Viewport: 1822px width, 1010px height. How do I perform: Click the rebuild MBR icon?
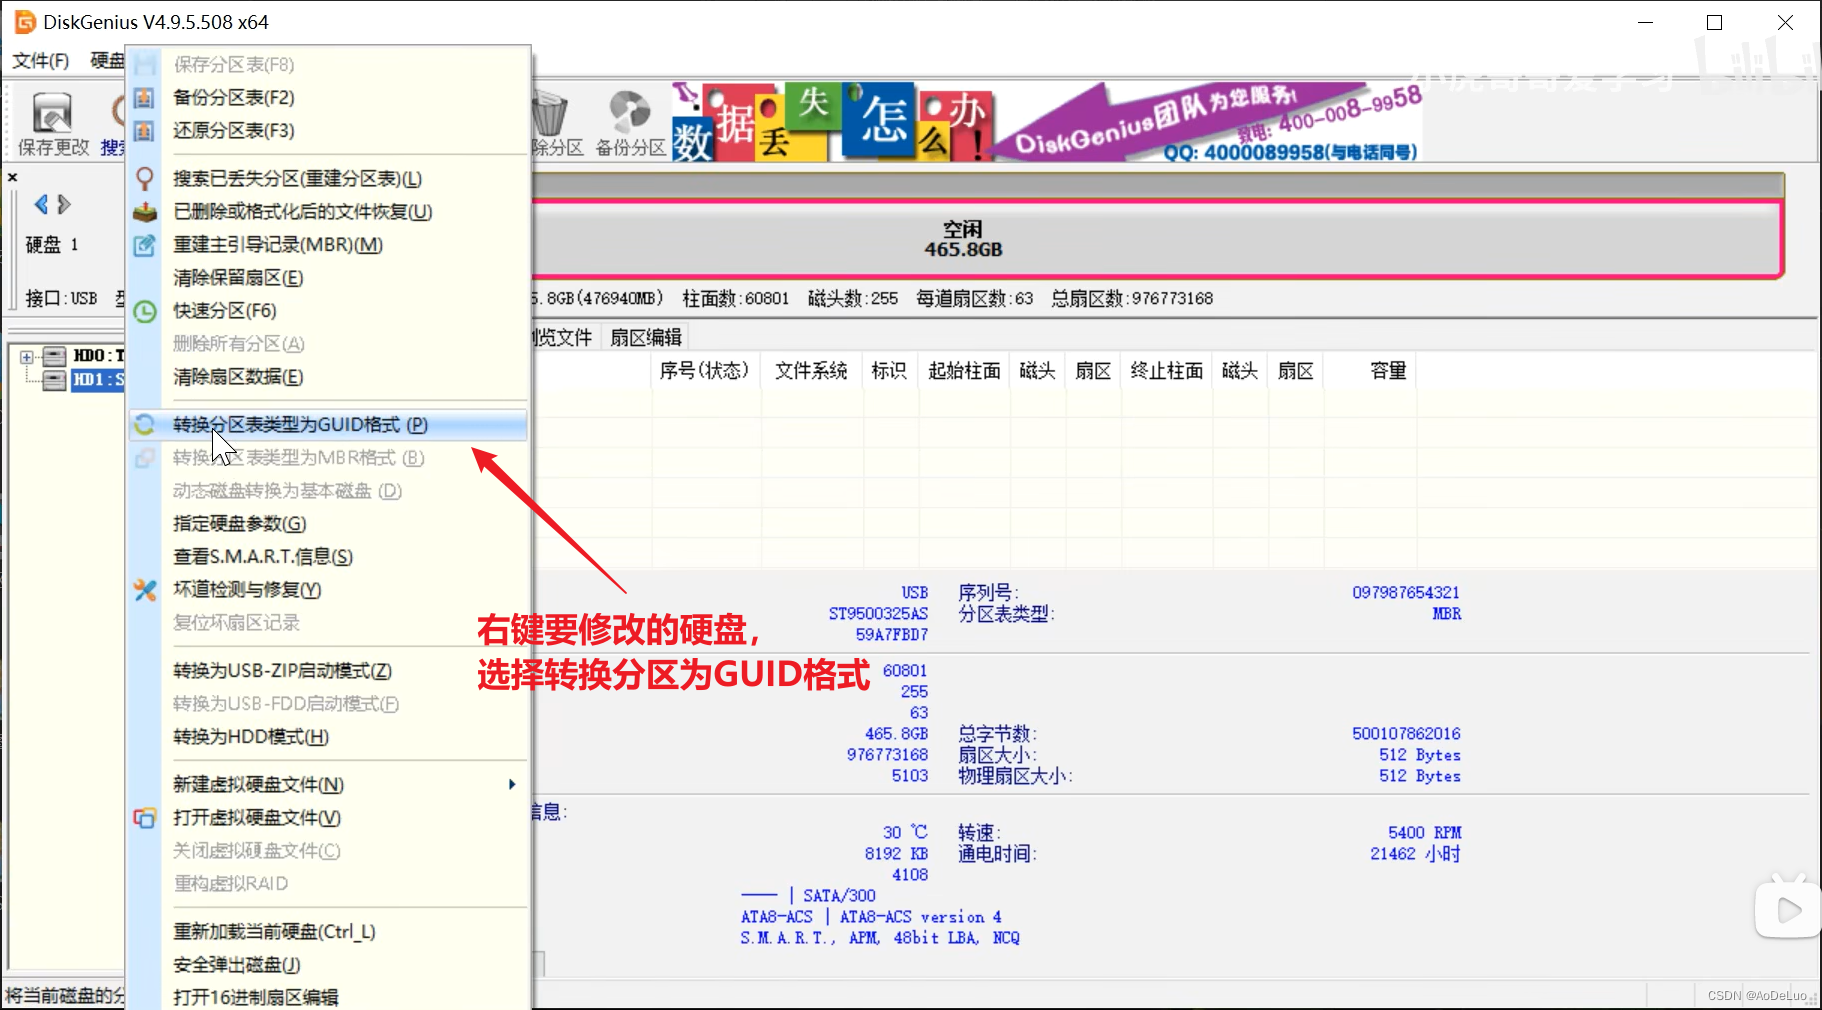(144, 244)
